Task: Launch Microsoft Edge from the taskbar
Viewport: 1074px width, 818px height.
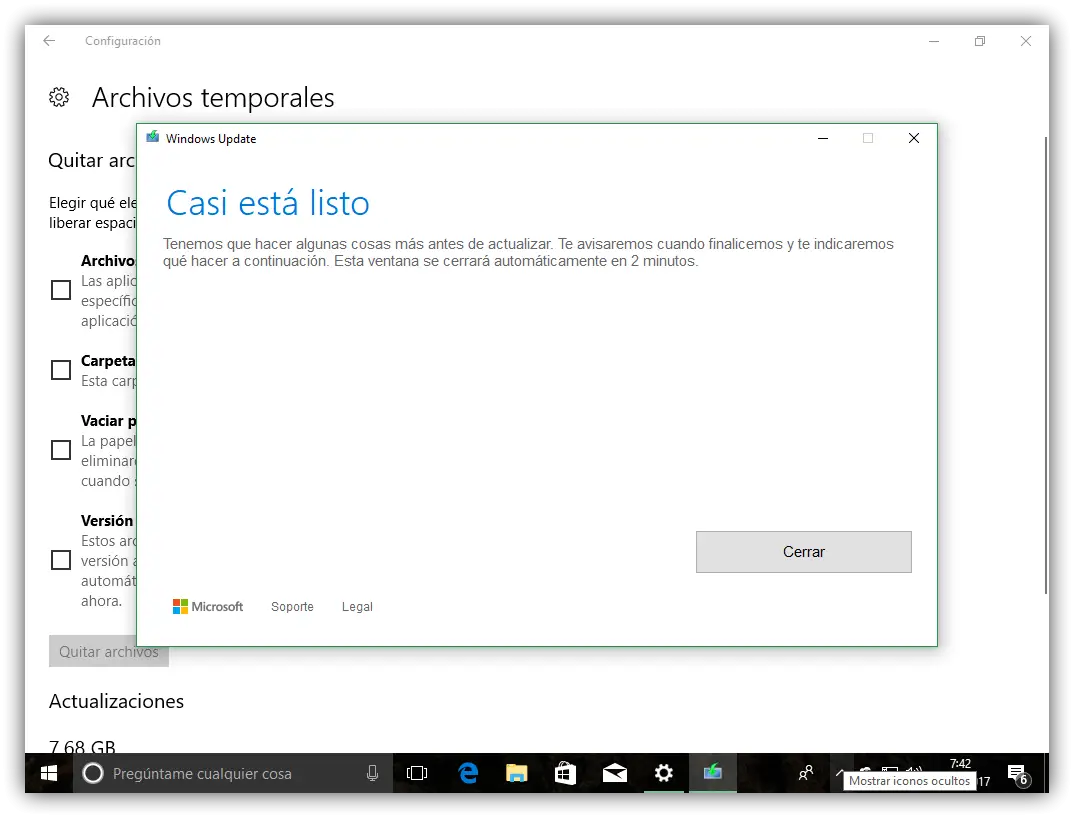Action: 469,773
